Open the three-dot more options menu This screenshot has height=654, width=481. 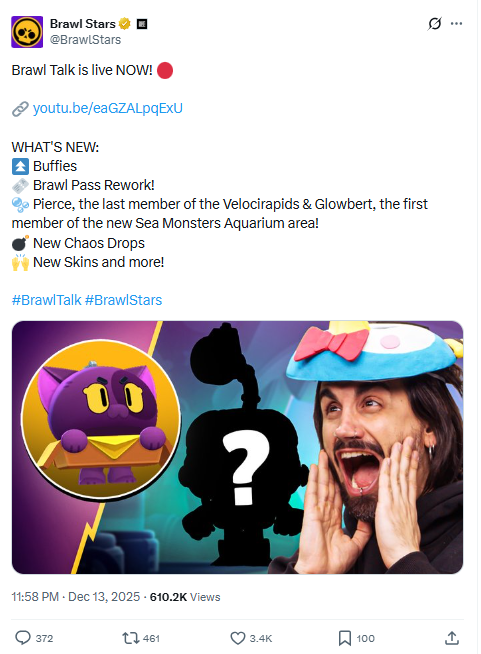click(x=456, y=24)
